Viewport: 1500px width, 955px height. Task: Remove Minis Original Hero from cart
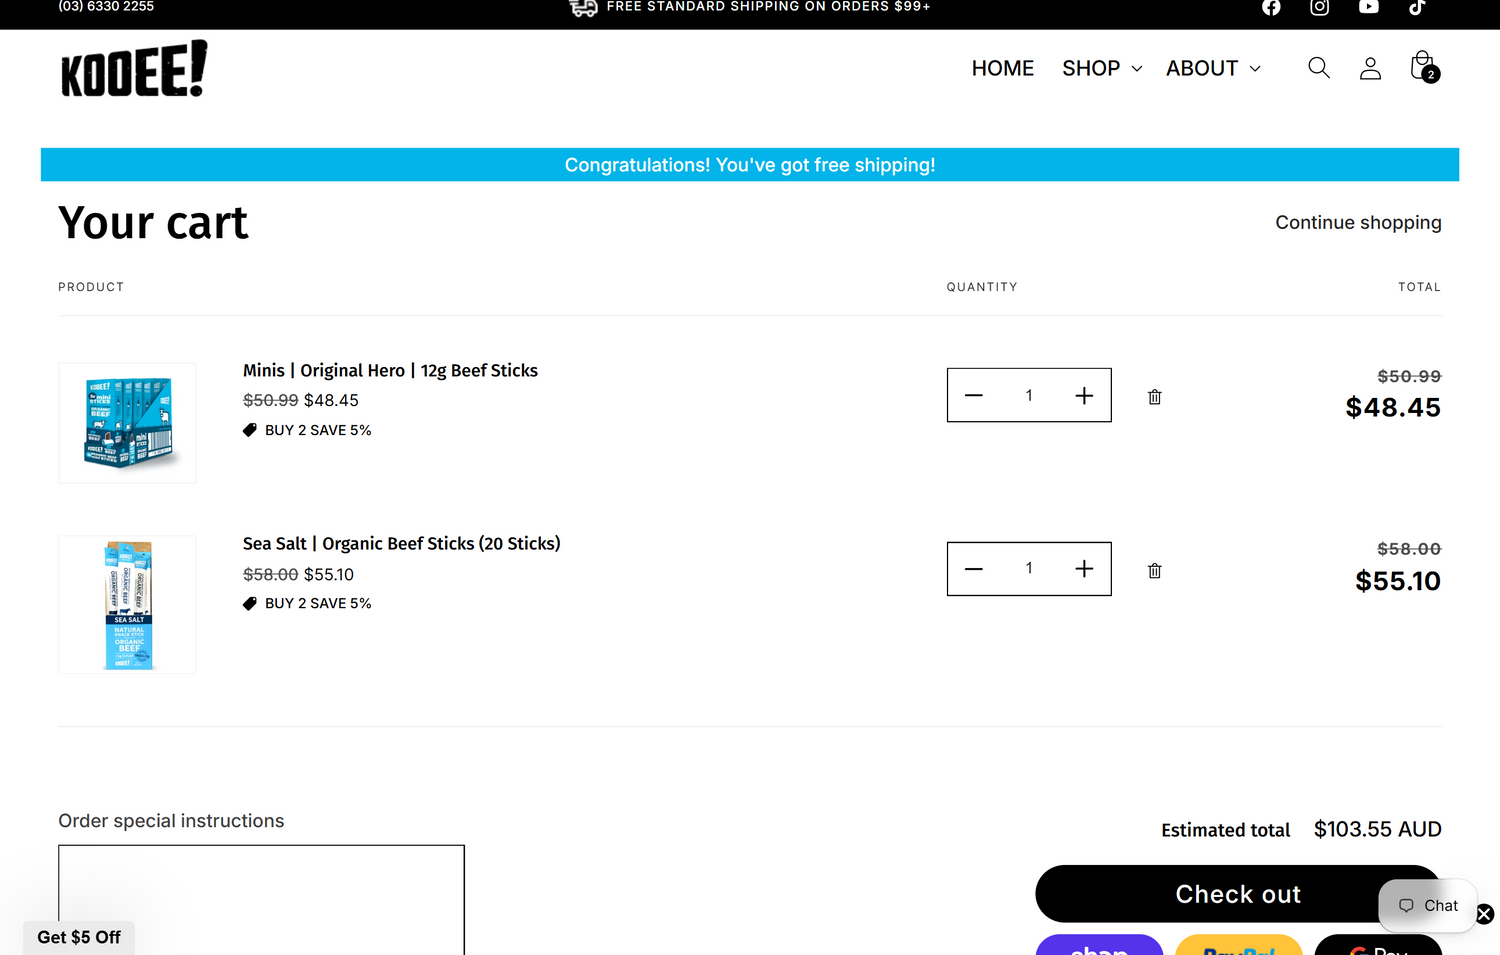click(1155, 397)
